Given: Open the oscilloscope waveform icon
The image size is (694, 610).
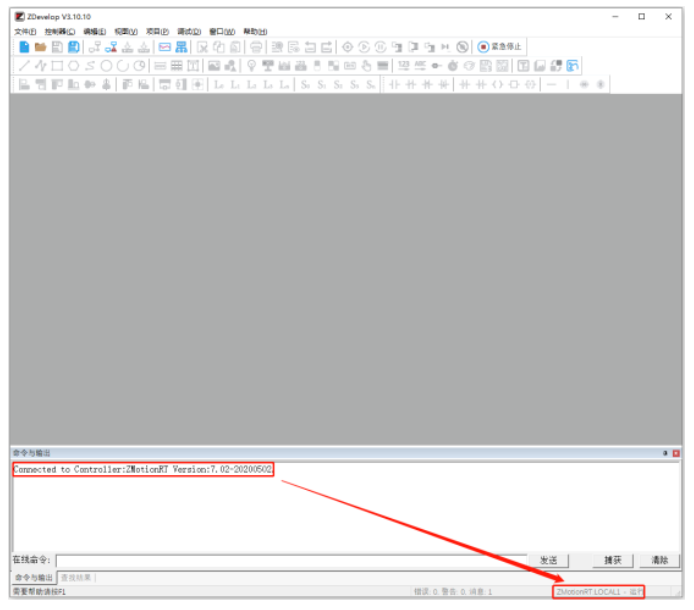Looking at the screenshot, I should [165, 46].
